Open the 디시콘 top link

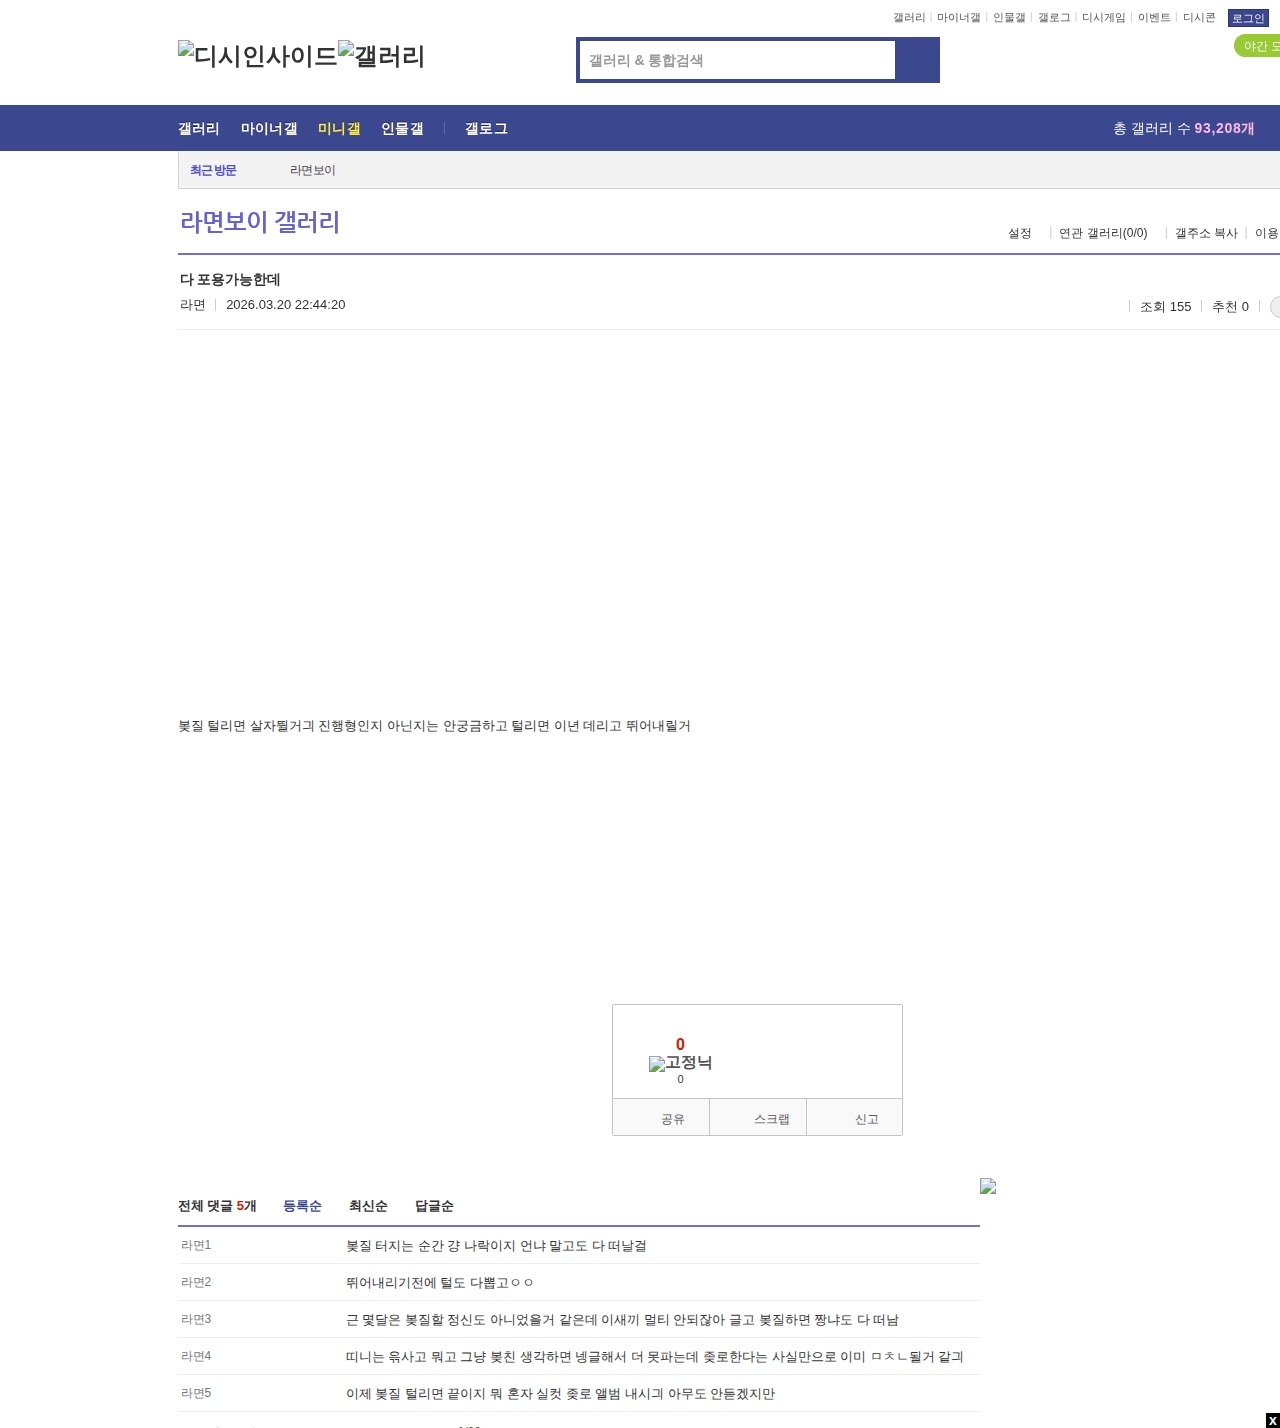pyautogui.click(x=1199, y=18)
